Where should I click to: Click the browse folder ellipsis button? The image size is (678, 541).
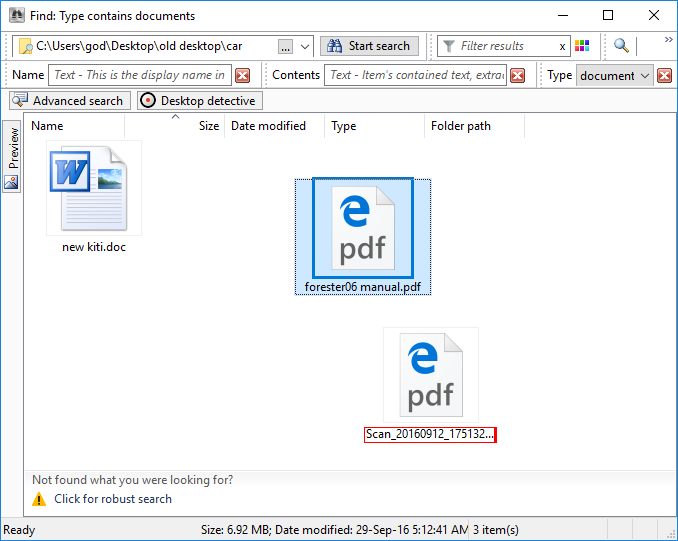pyautogui.click(x=285, y=46)
